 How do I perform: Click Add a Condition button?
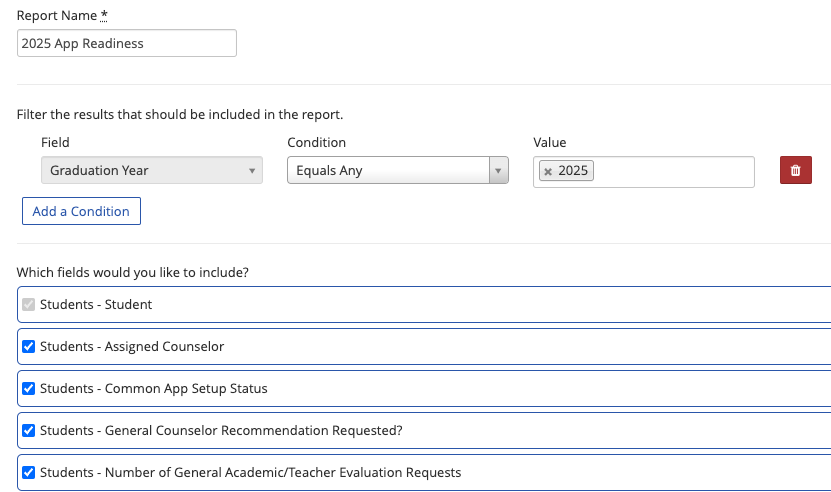point(81,211)
